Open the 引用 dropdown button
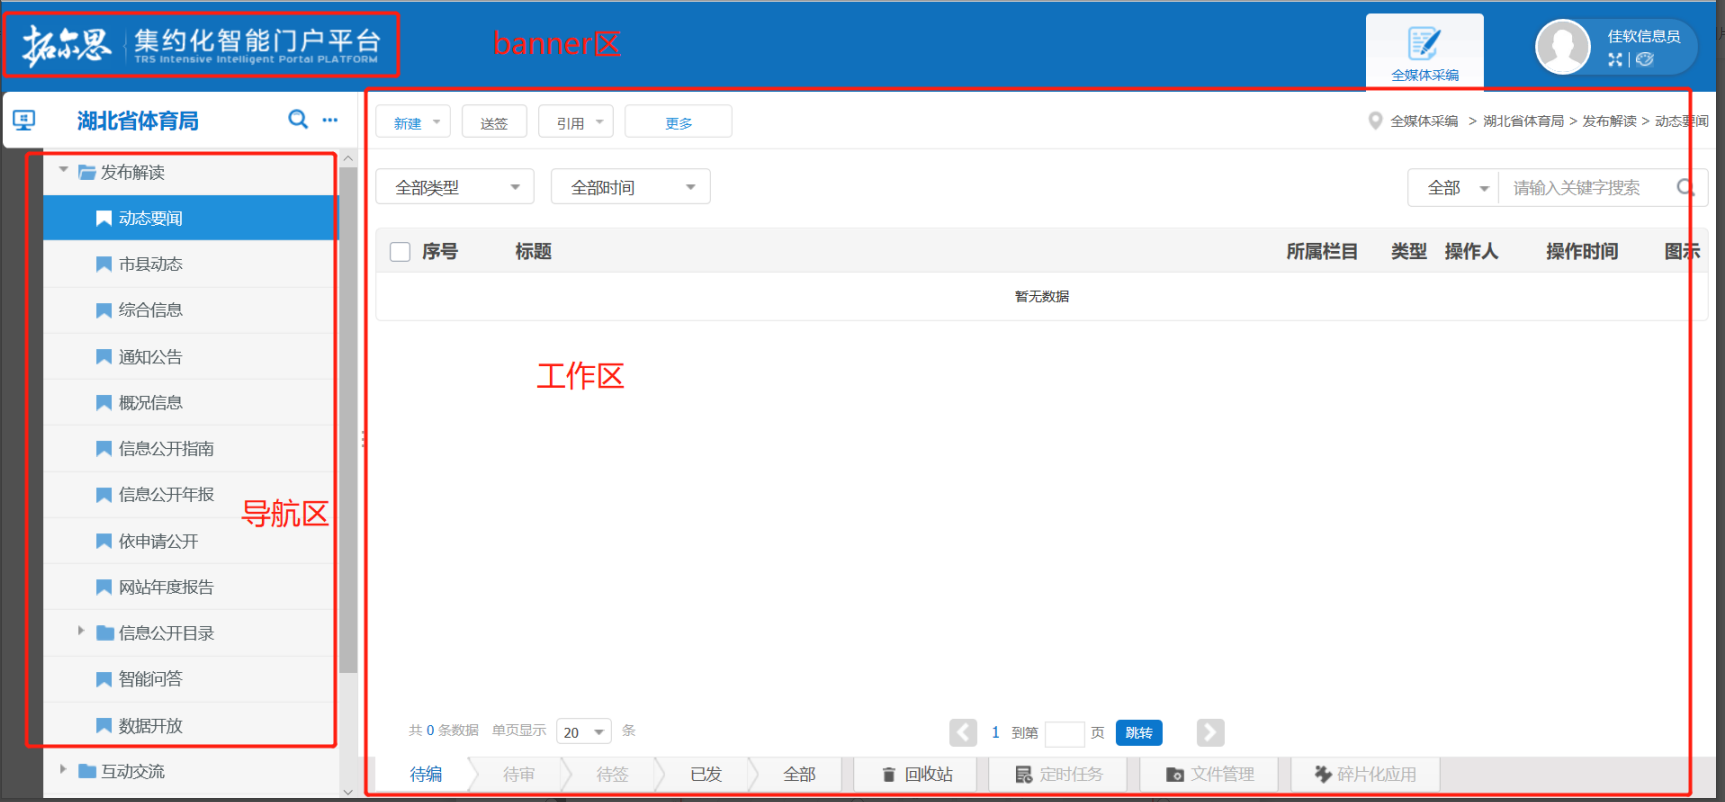This screenshot has height=802, width=1725. (x=576, y=122)
